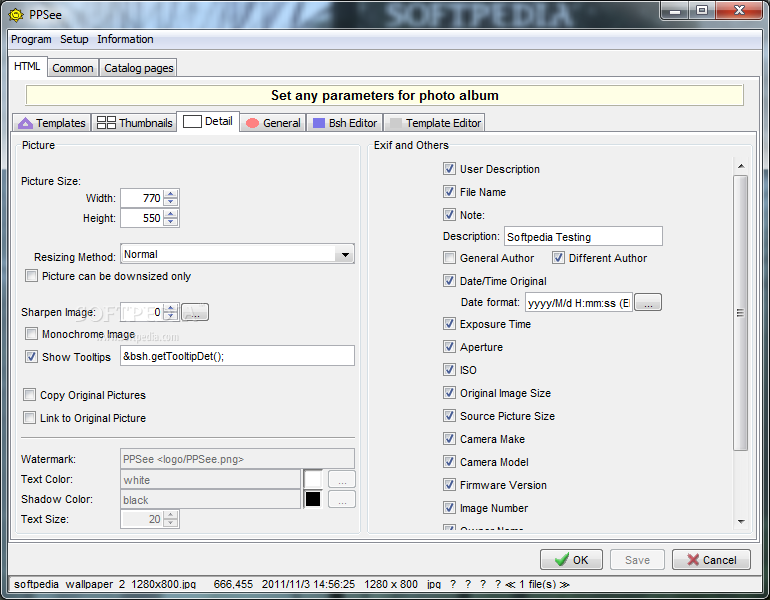Increase Picture Height with the up arrow
770x600 pixels.
click(x=170, y=214)
